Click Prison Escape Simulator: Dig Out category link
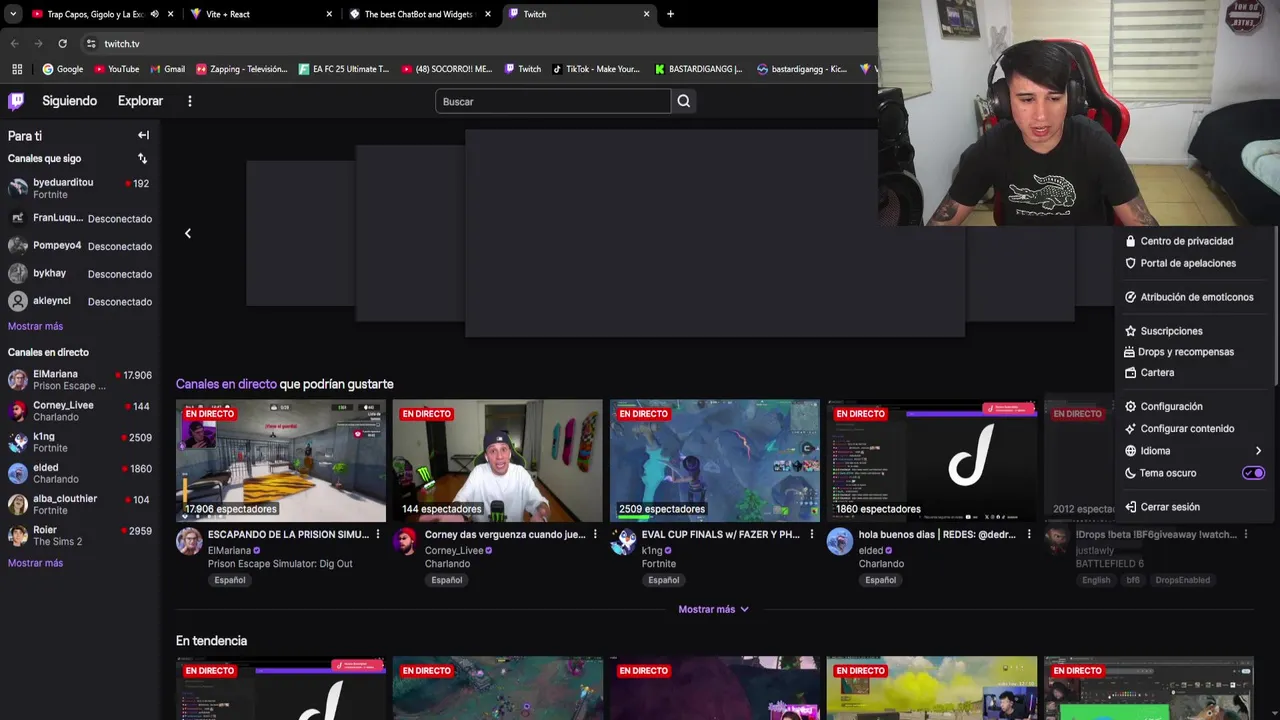 pos(280,564)
